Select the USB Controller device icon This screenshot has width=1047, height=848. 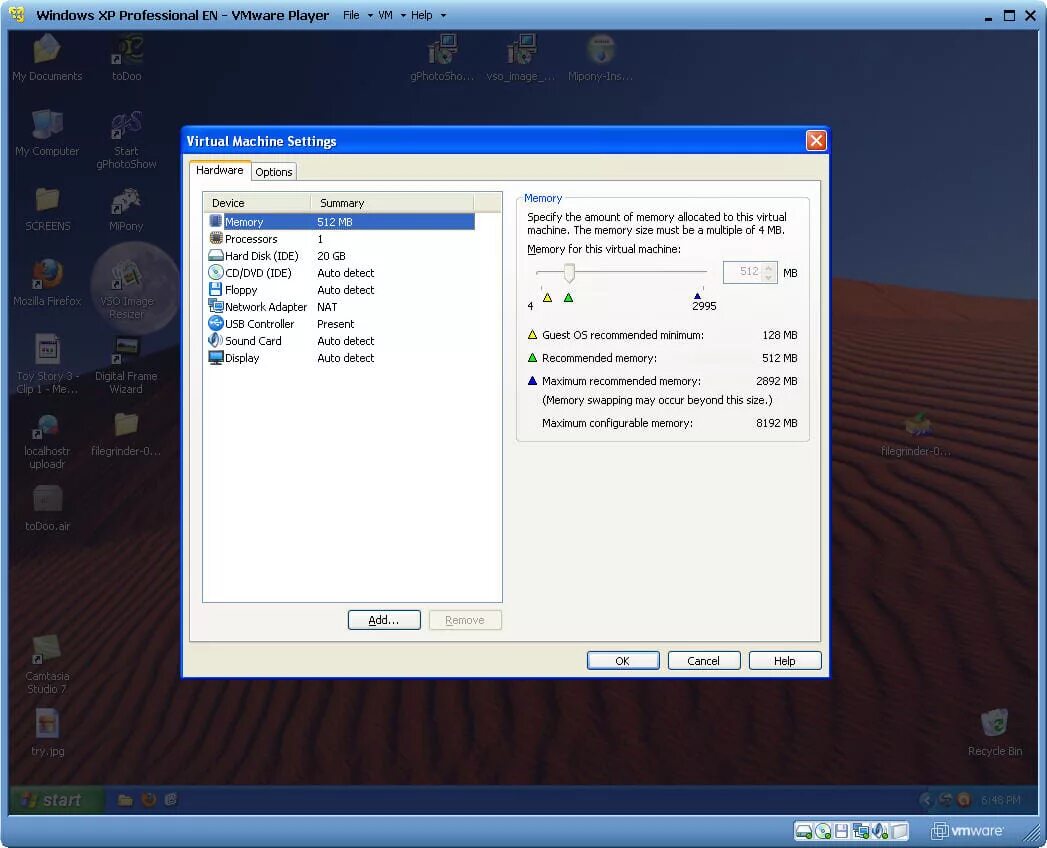pos(215,324)
